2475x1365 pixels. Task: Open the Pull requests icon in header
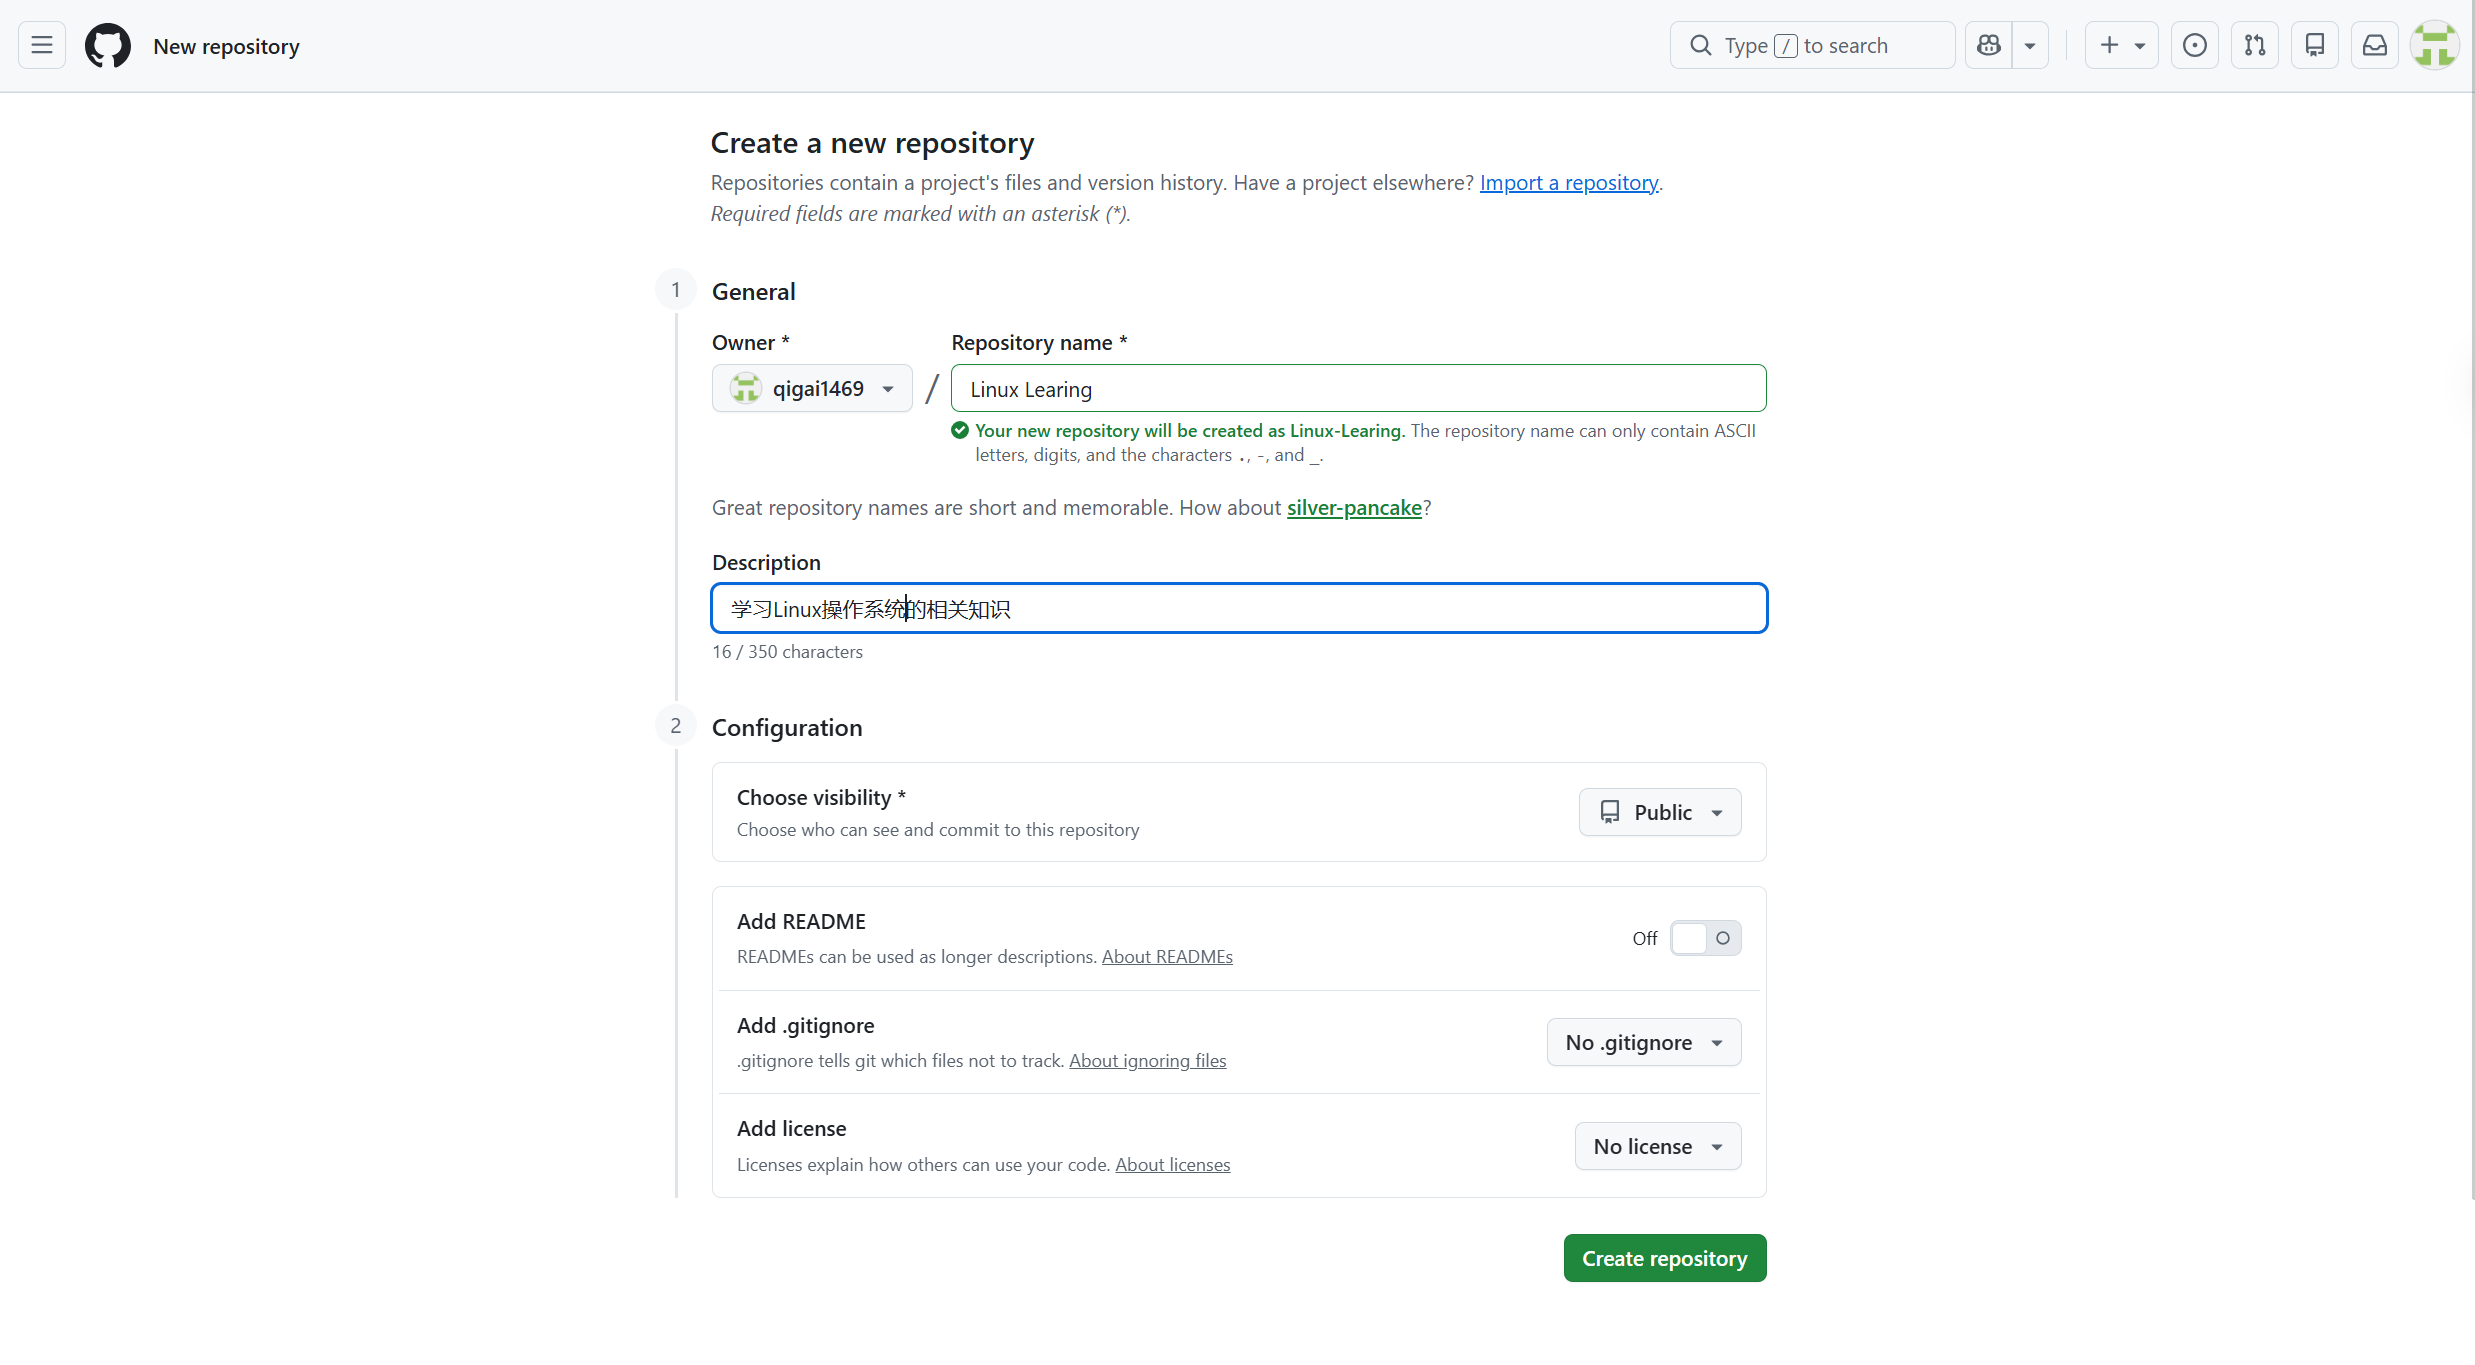2255,45
